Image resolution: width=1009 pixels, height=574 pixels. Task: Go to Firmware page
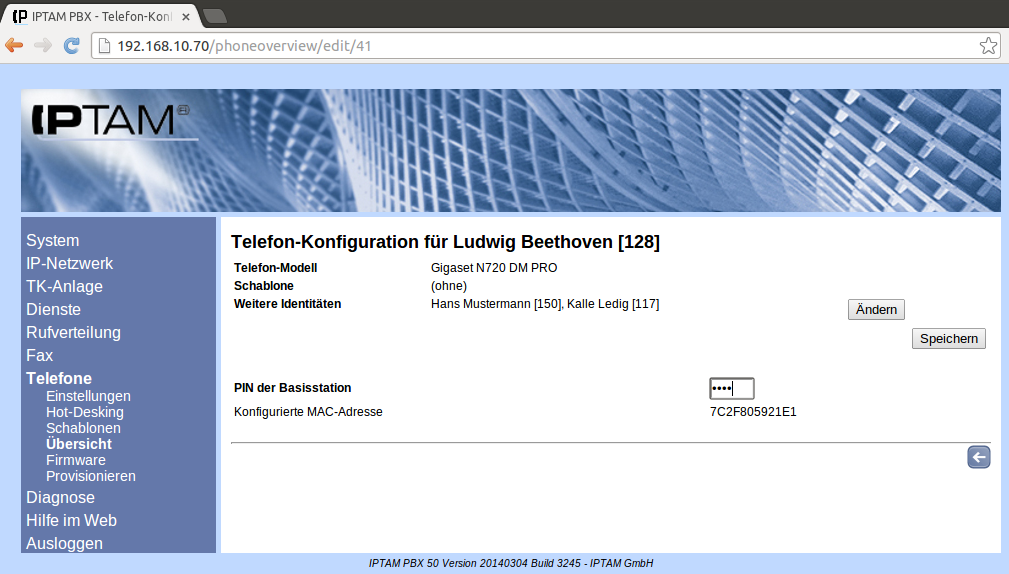click(x=76, y=460)
